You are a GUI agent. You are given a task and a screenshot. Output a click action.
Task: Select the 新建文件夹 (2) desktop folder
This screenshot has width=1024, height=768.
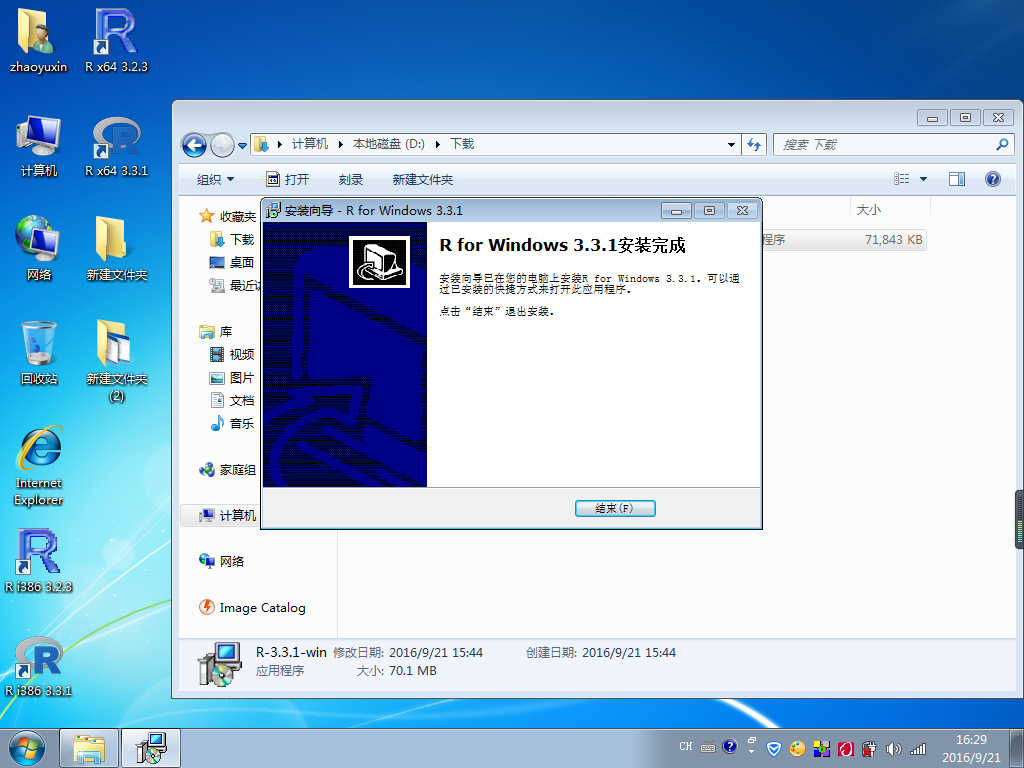116,360
